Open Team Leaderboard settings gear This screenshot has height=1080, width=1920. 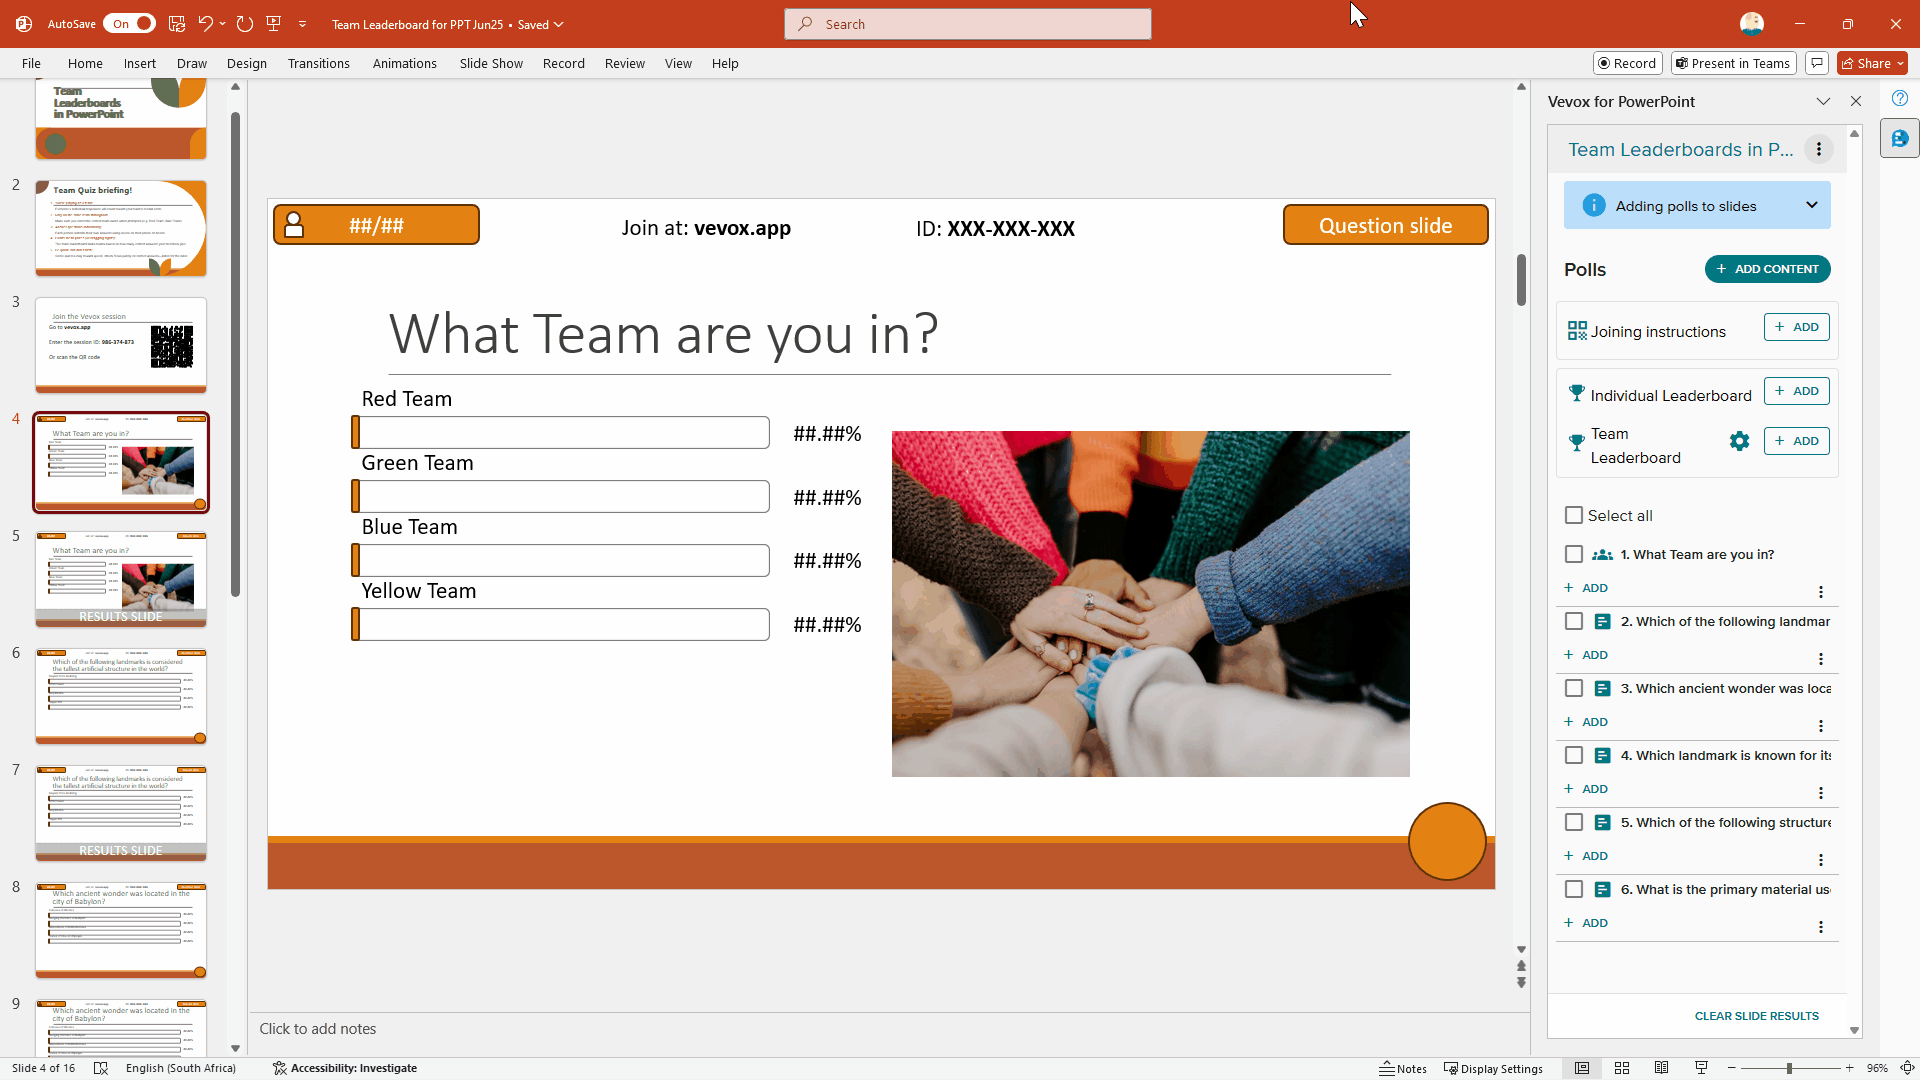(1739, 441)
